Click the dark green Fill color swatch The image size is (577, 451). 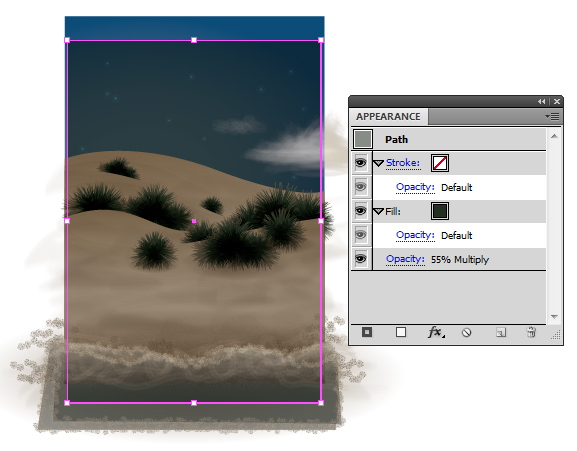click(440, 211)
